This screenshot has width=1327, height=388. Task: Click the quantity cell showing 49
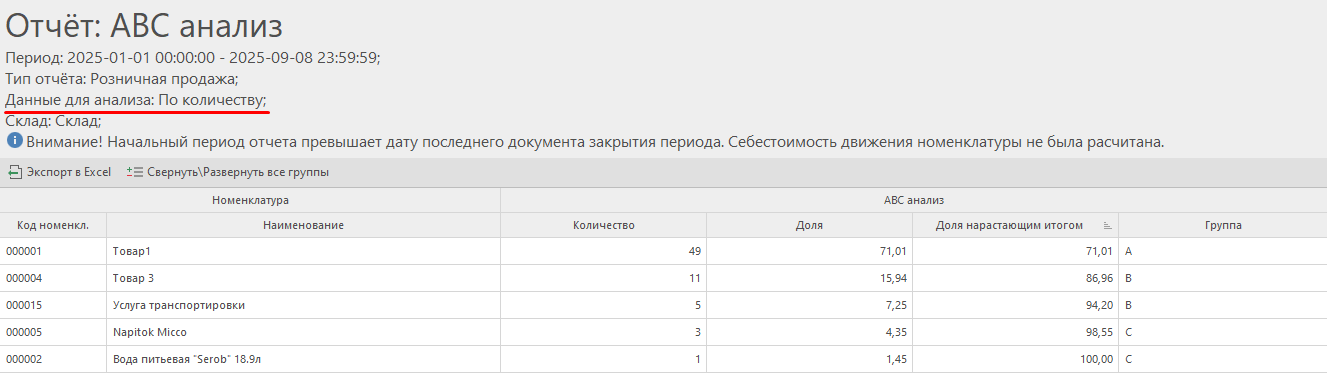point(604,251)
